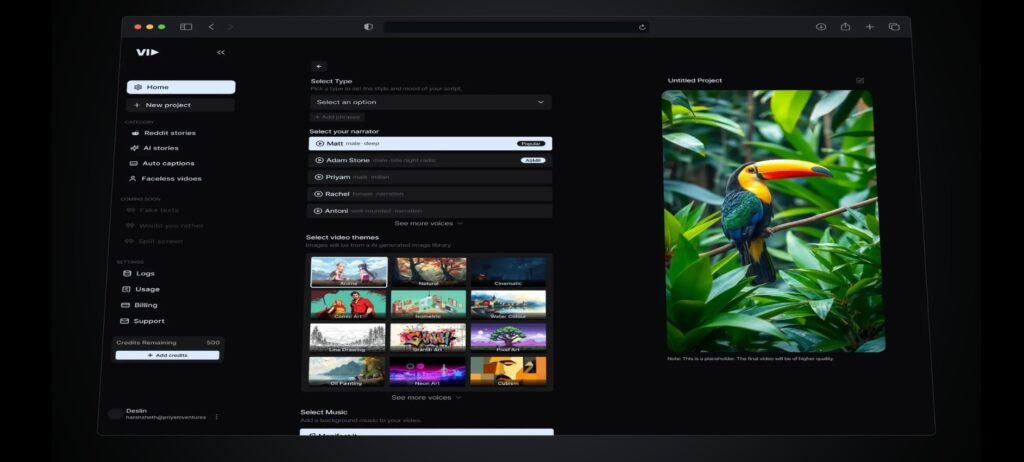This screenshot has height=462, width=1024.
Task: Open the Reddit stories category
Action: (x=163, y=133)
